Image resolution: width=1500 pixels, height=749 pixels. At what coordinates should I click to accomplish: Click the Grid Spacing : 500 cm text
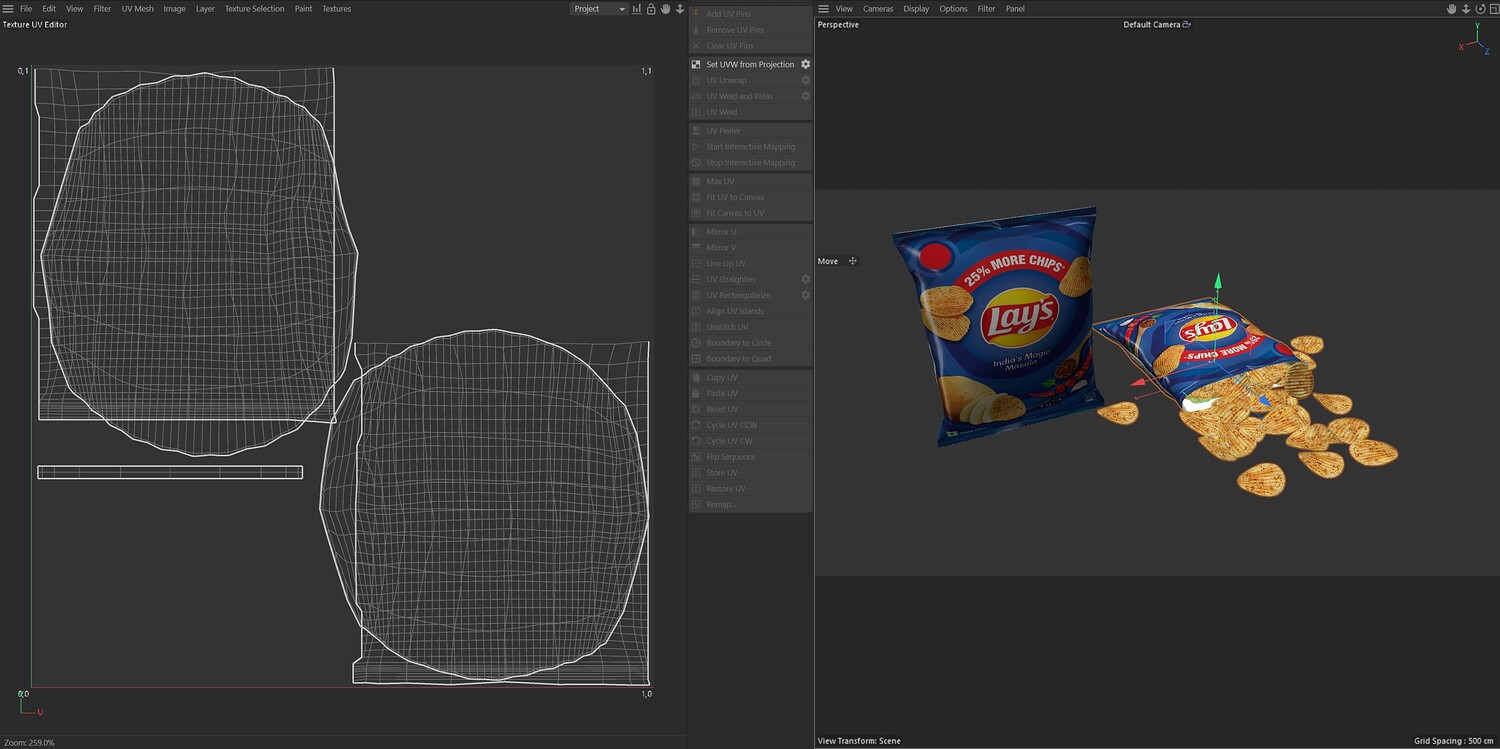tap(1454, 741)
